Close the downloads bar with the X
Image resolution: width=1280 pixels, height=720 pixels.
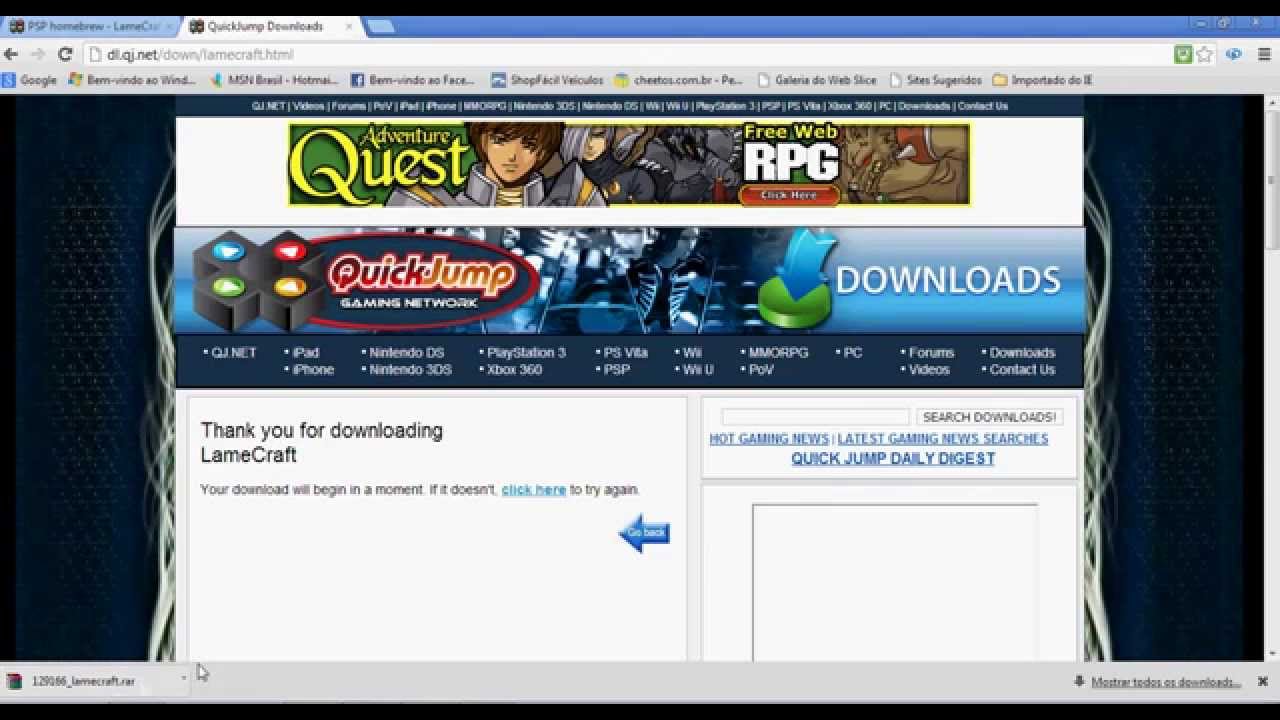1263,682
